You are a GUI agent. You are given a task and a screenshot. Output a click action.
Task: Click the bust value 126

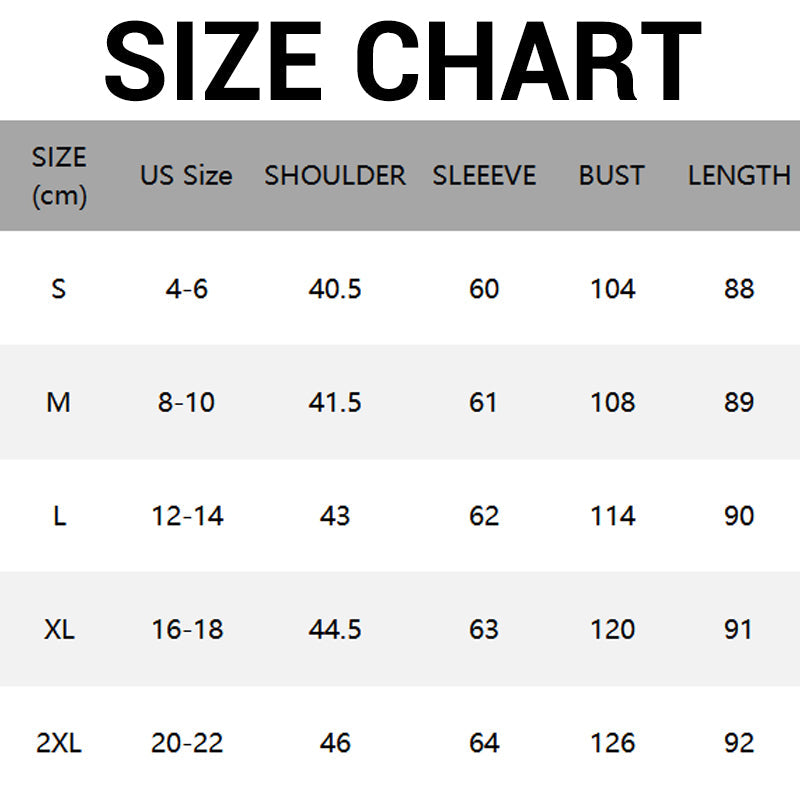[612, 743]
